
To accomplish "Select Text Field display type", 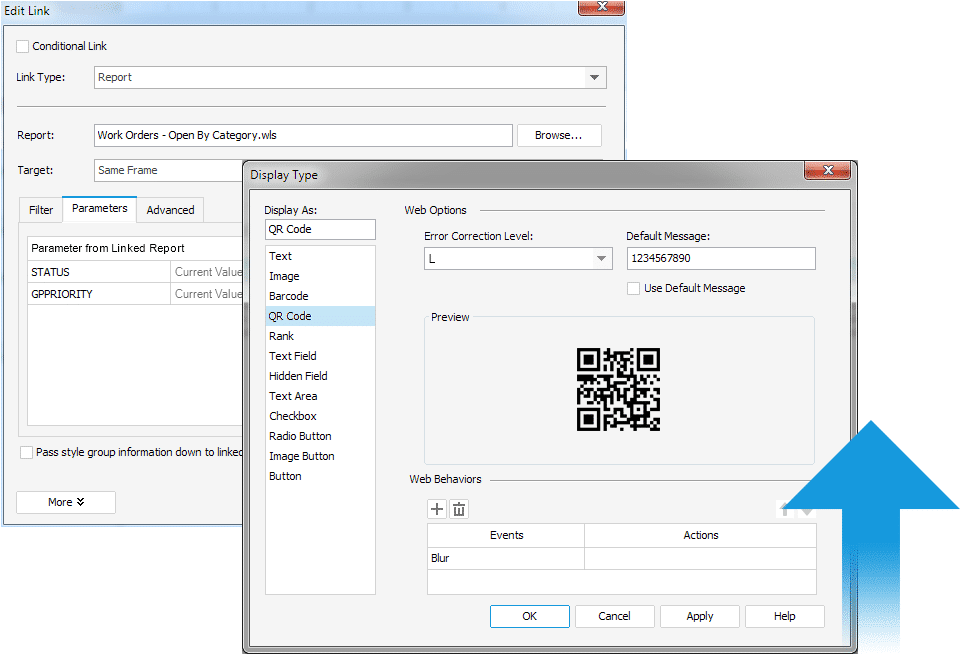I will point(320,356).
